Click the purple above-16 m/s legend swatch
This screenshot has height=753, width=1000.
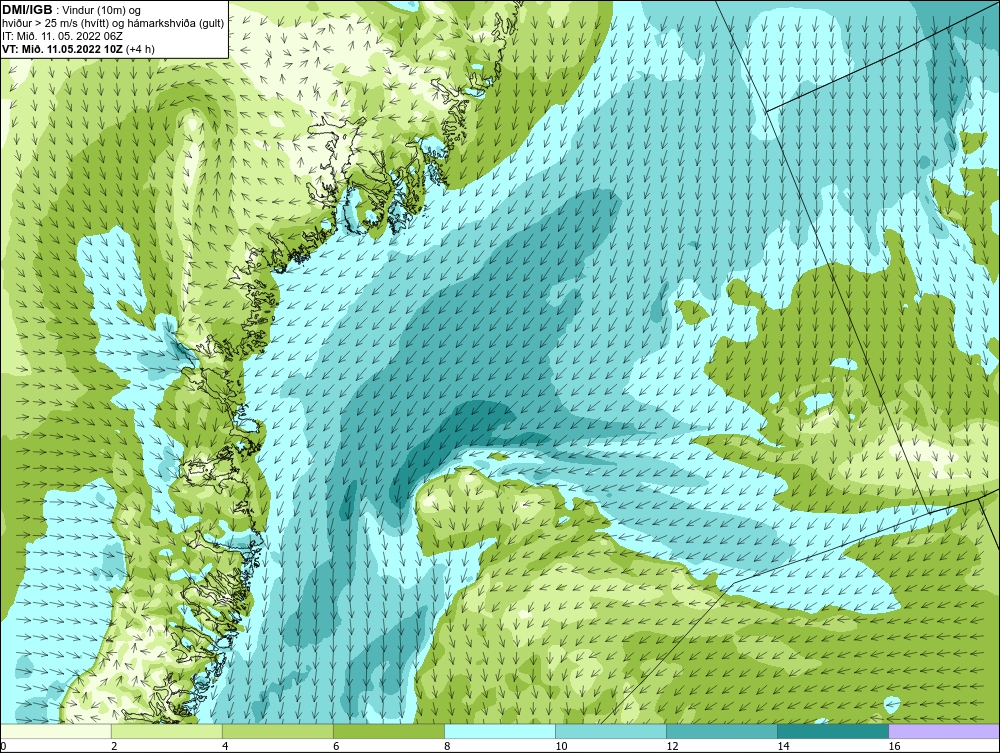[944, 731]
